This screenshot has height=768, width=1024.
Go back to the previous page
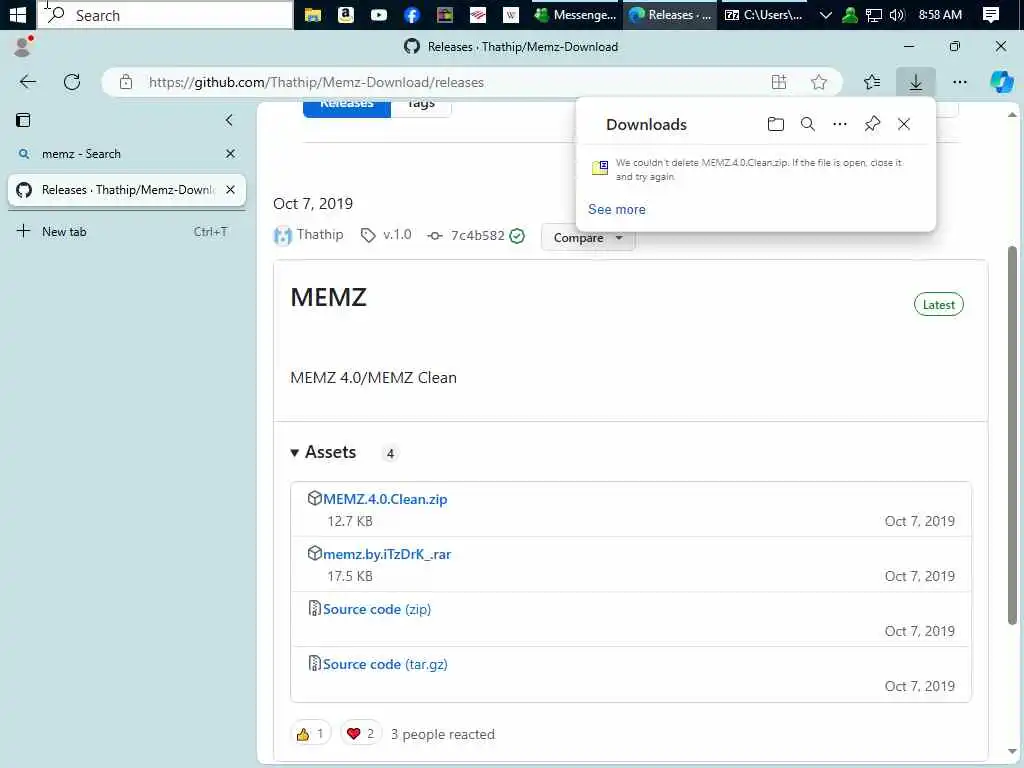pyautogui.click(x=28, y=82)
